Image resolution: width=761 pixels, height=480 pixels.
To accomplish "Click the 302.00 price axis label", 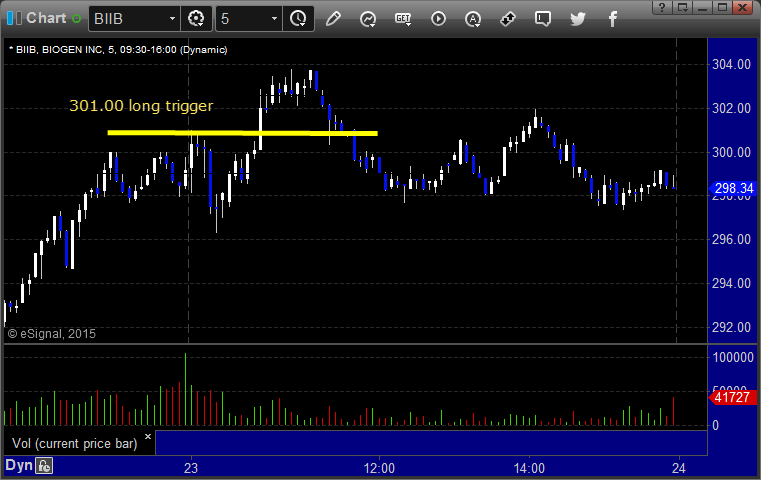I will (731, 108).
